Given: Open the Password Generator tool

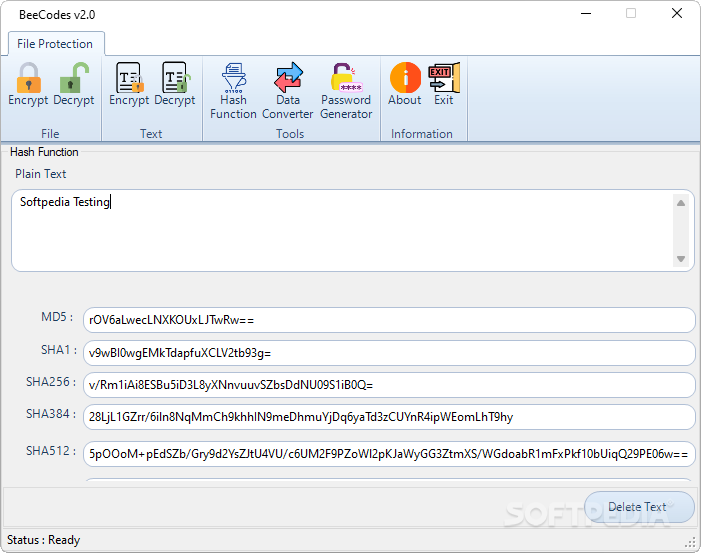Looking at the screenshot, I should pyautogui.click(x=346, y=91).
